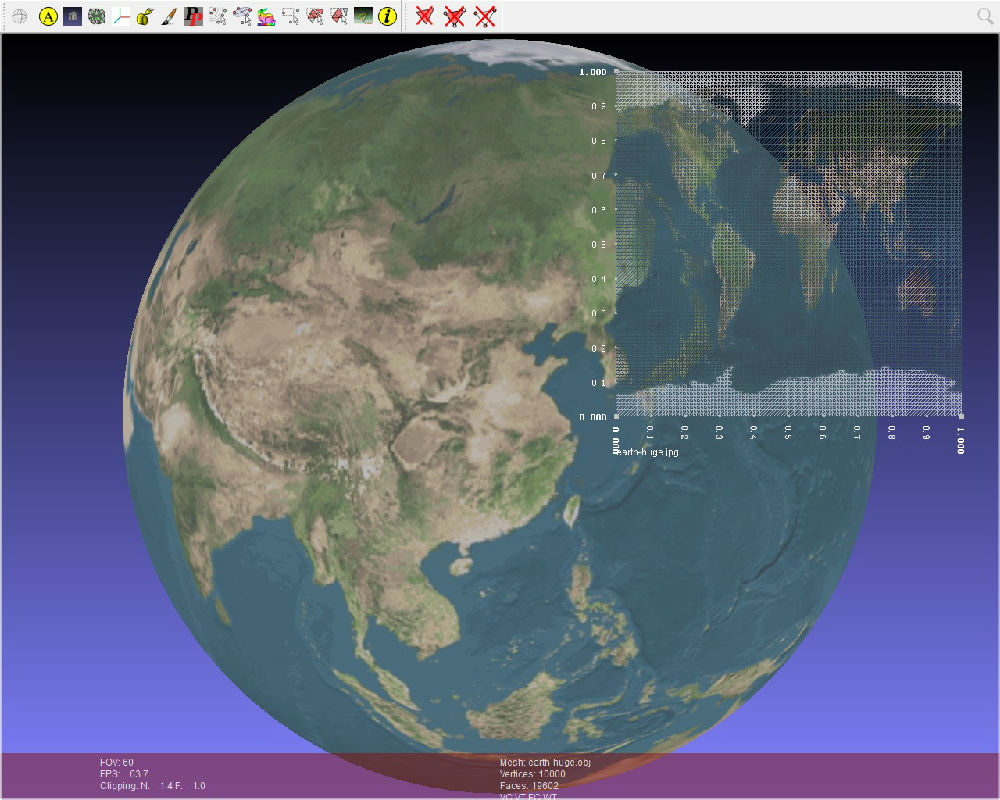Click the 'Mesh: earth_huge.obj' status text
The width and height of the screenshot is (1000, 800).
pos(545,762)
